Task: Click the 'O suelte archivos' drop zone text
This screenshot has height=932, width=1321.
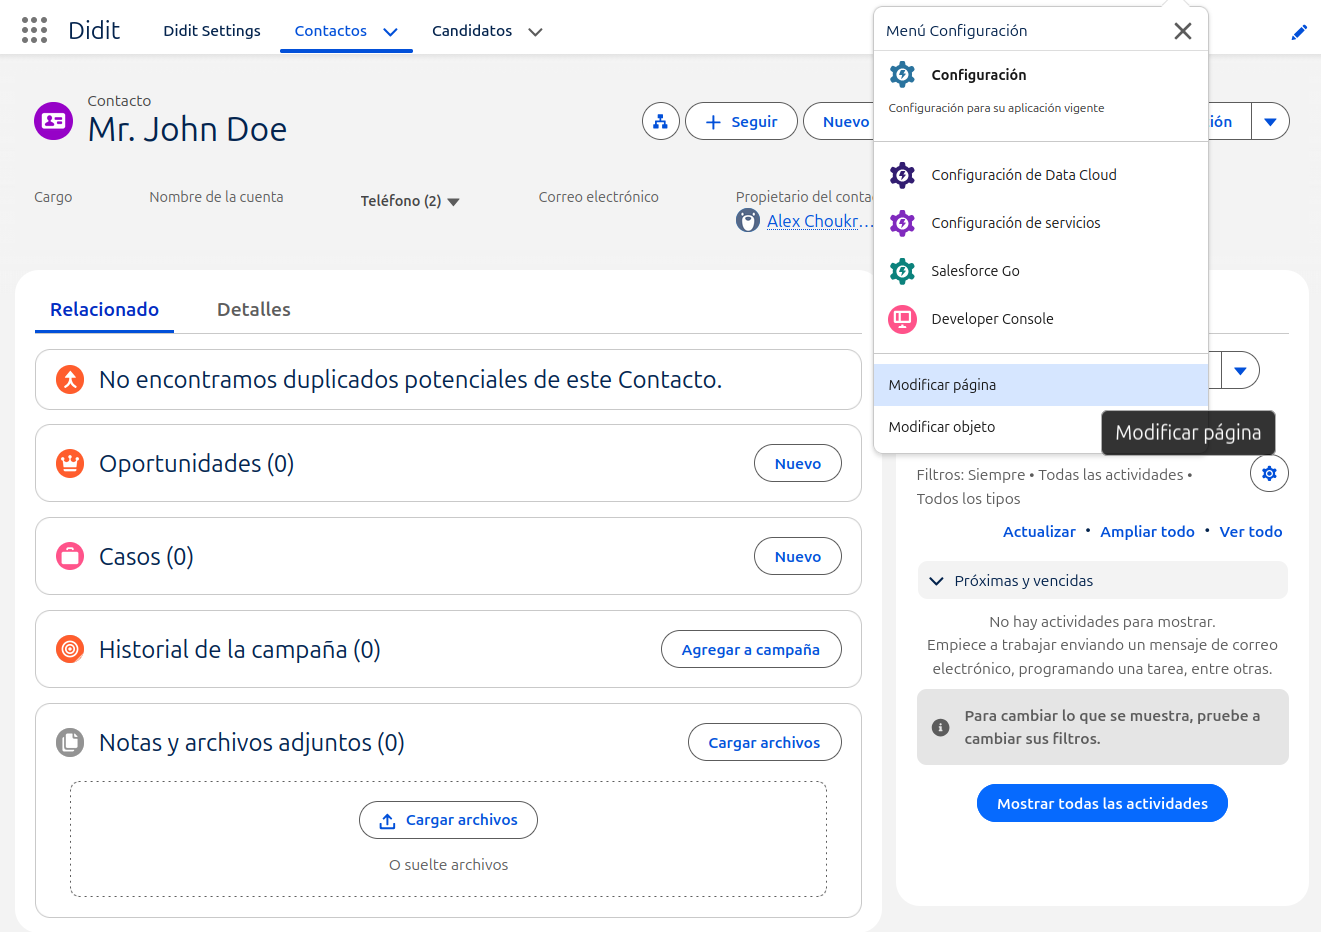Action: click(448, 865)
